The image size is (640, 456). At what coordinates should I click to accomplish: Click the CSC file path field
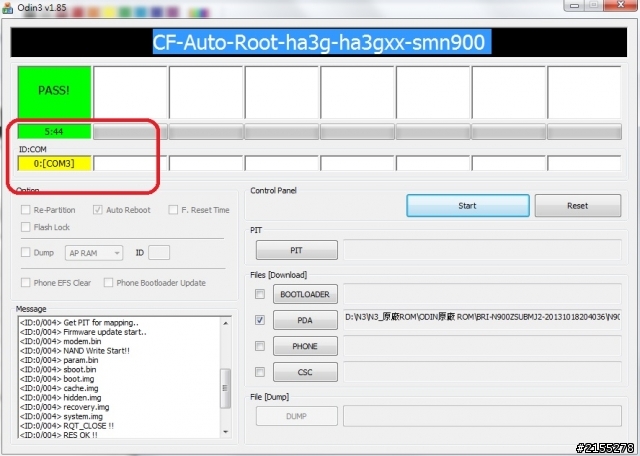pyautogui.click(x=482, y=372)
